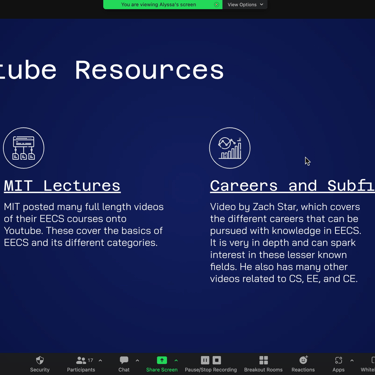Click the slide title ending in 'Resources'
This screenshot has width=375, height=375.
(112, 70)
